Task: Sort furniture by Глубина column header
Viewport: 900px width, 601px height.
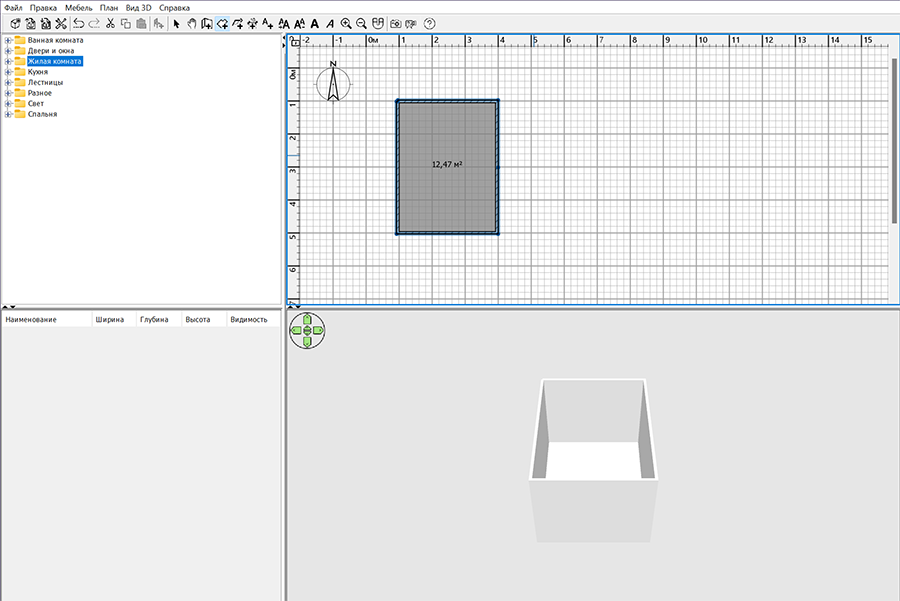Action: [x=159, y=320]
